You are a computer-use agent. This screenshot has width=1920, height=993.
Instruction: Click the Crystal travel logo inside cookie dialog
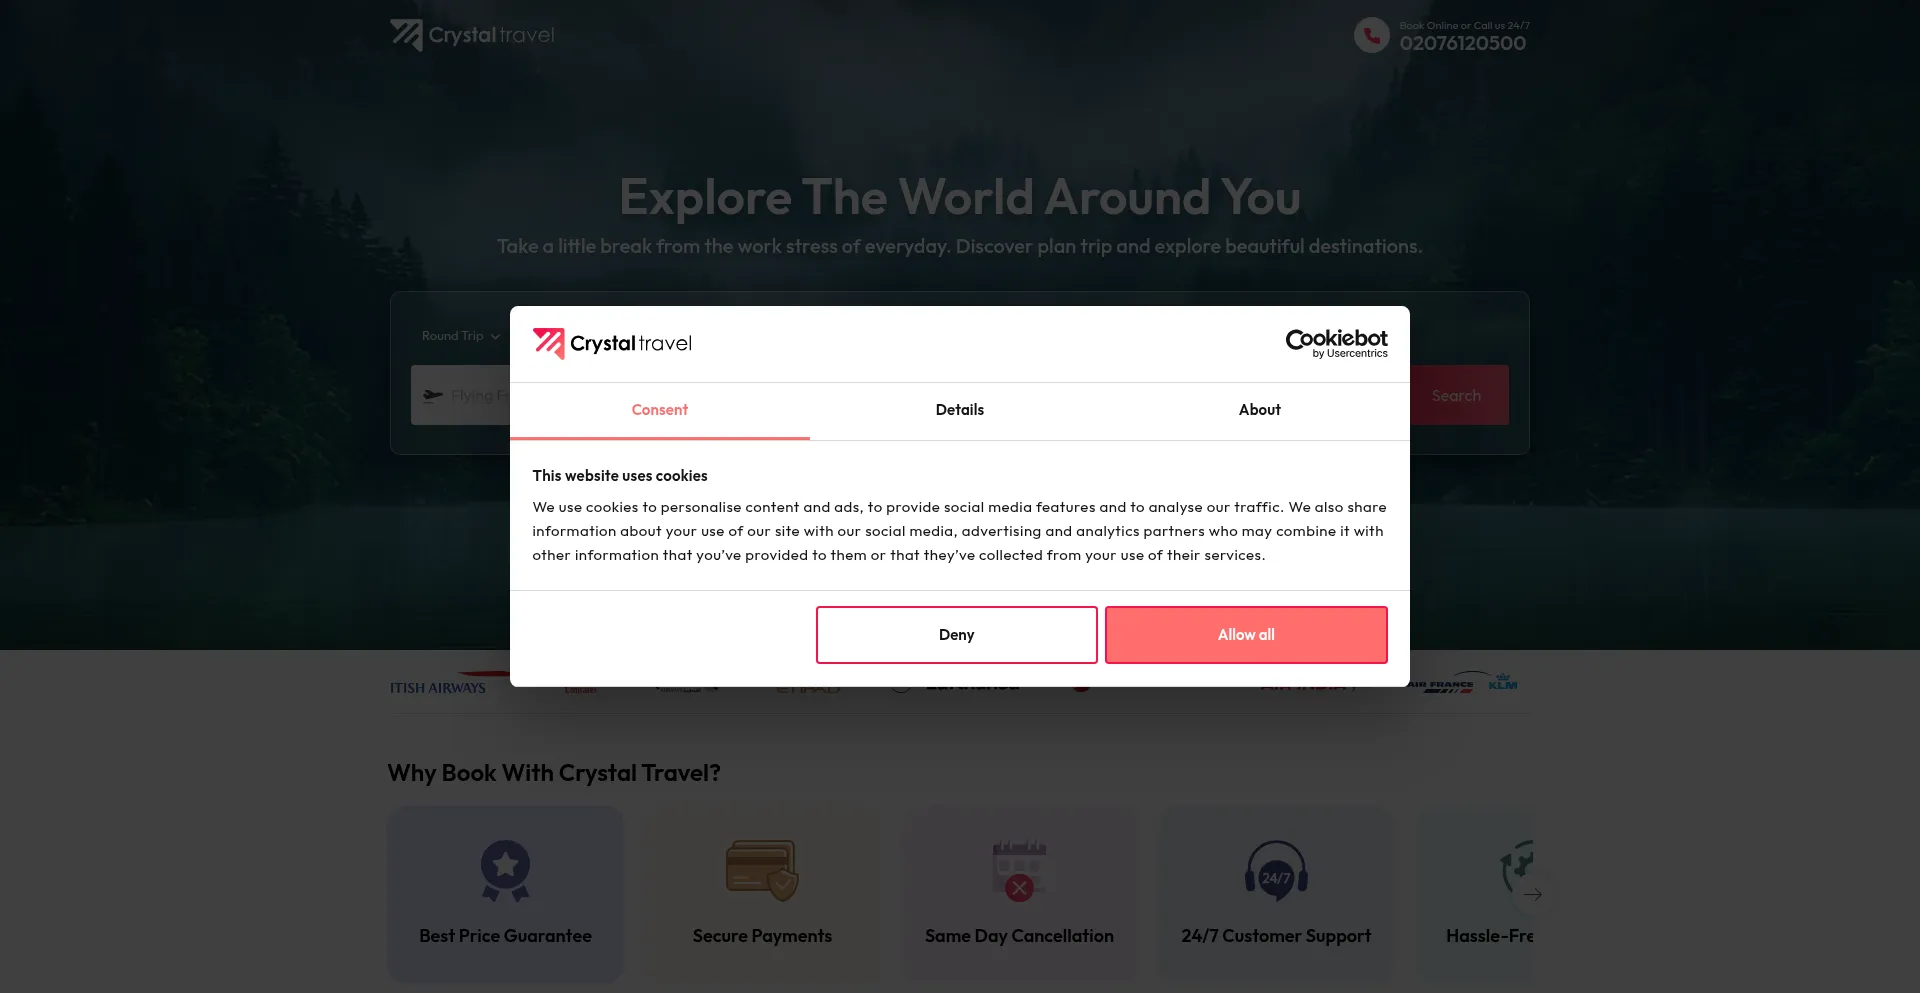point(612,343)
